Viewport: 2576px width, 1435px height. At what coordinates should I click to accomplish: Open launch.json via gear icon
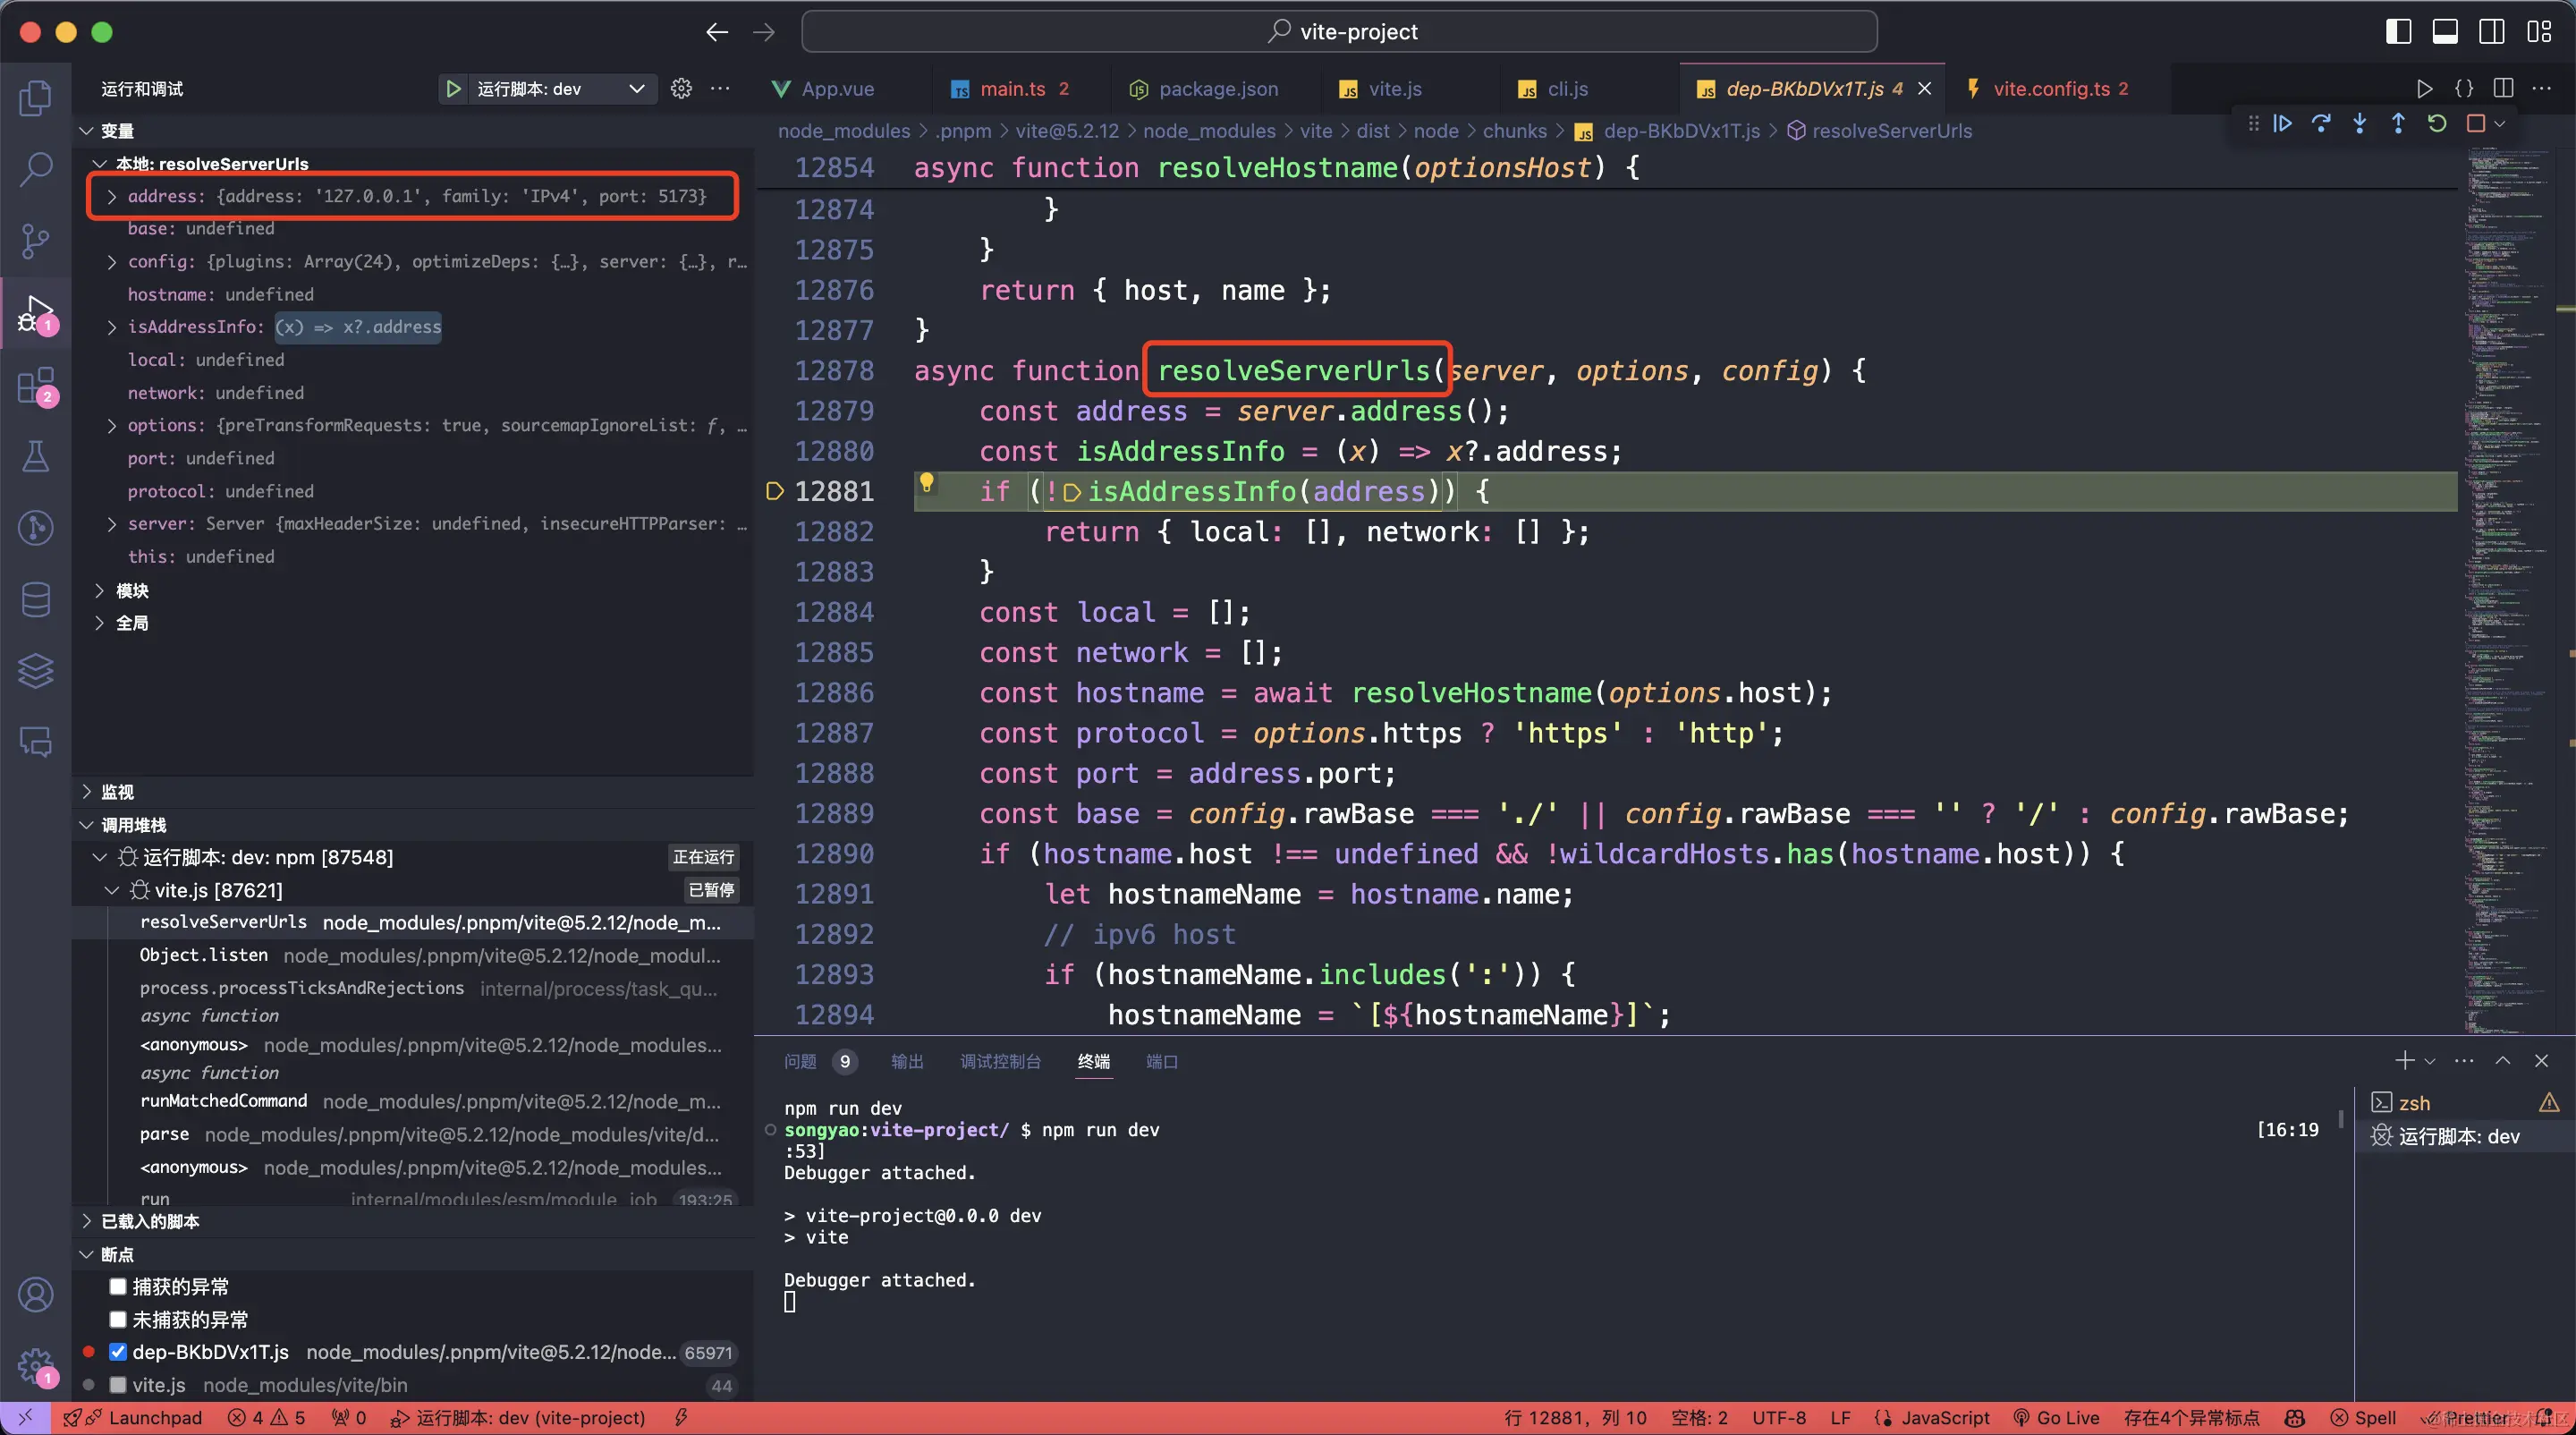click(x=681, y=88)
